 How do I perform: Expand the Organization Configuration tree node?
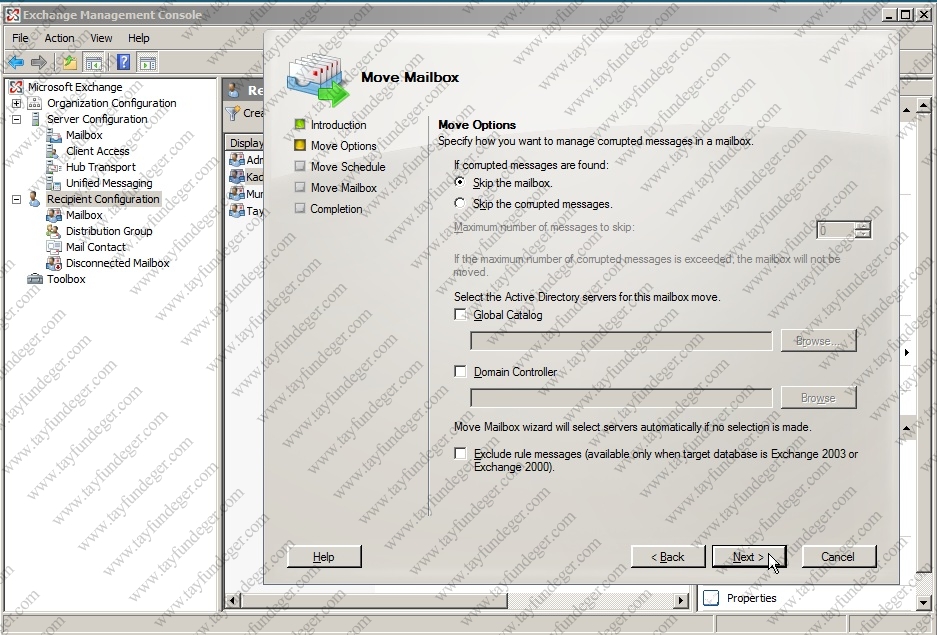[x=17, y=103]
